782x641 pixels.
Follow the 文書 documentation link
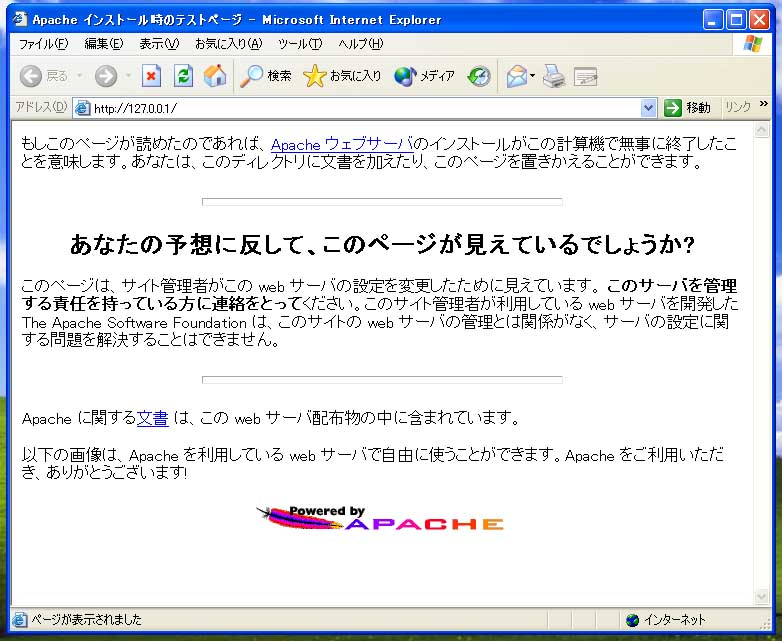coord(153,418)
